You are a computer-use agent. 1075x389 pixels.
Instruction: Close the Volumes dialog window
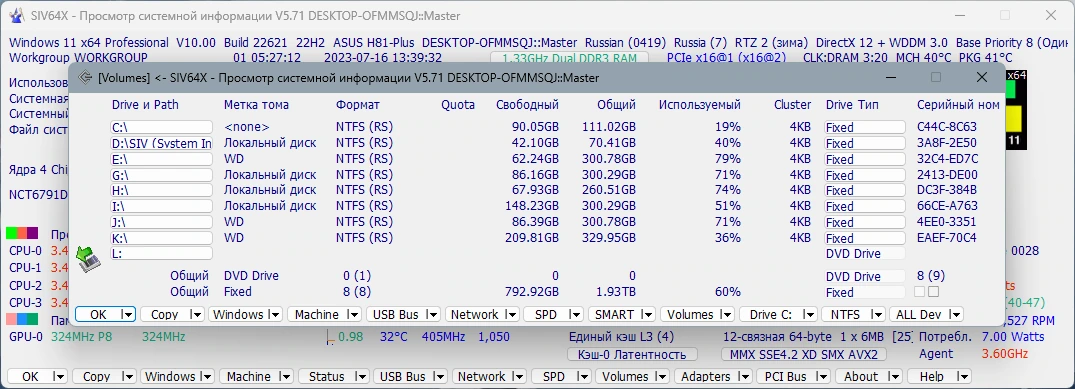click(982, 77)
